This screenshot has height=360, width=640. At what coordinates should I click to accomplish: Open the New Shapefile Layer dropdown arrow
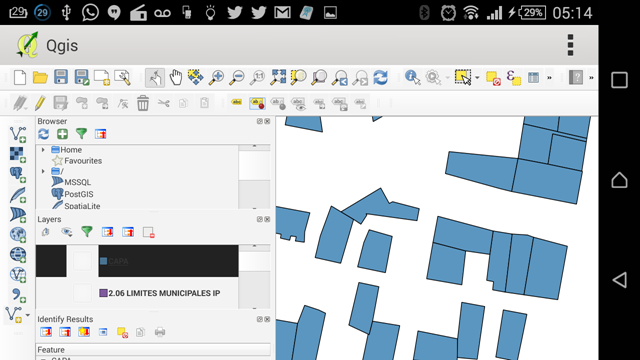pos(28,315)
